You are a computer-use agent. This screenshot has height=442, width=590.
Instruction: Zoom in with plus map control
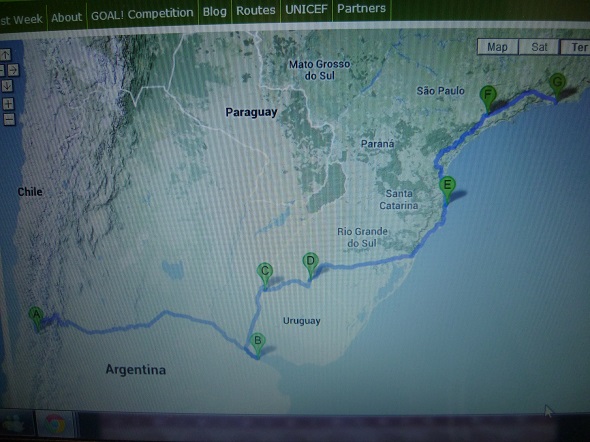point(8,103)
